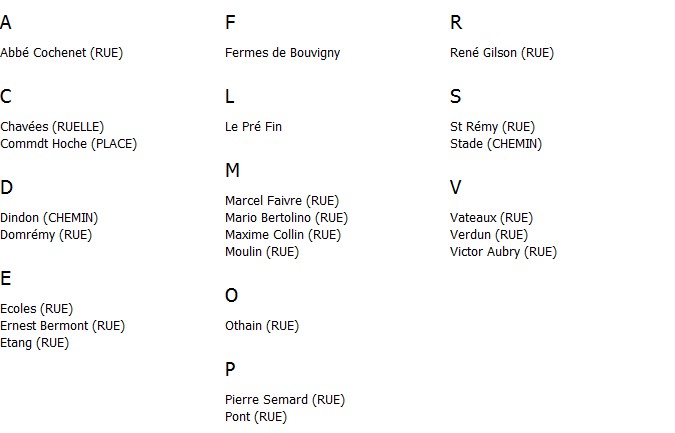Select René Gilson (RUE)

[502, 53]
